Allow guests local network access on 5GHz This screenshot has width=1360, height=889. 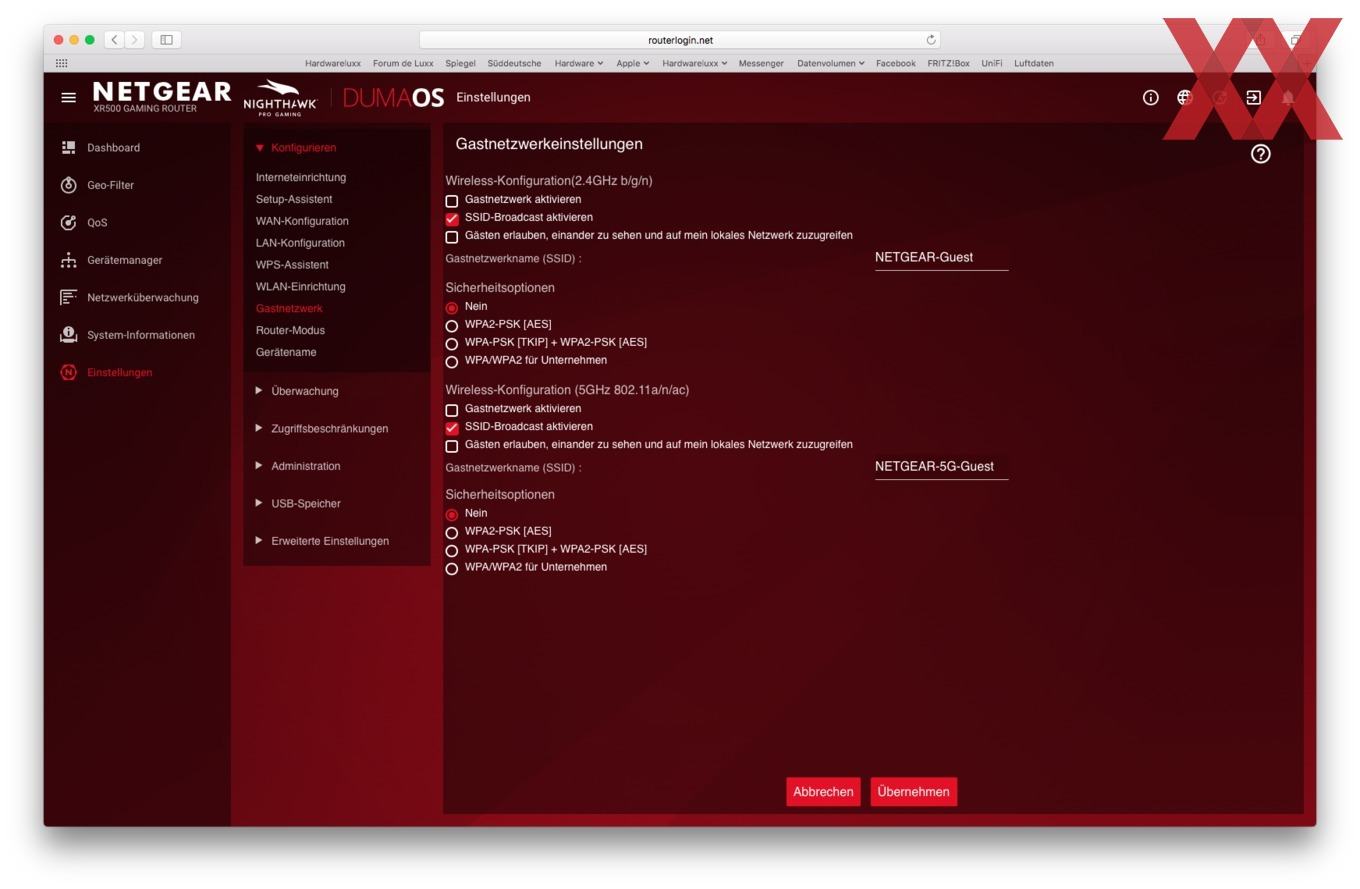(451, 446)
